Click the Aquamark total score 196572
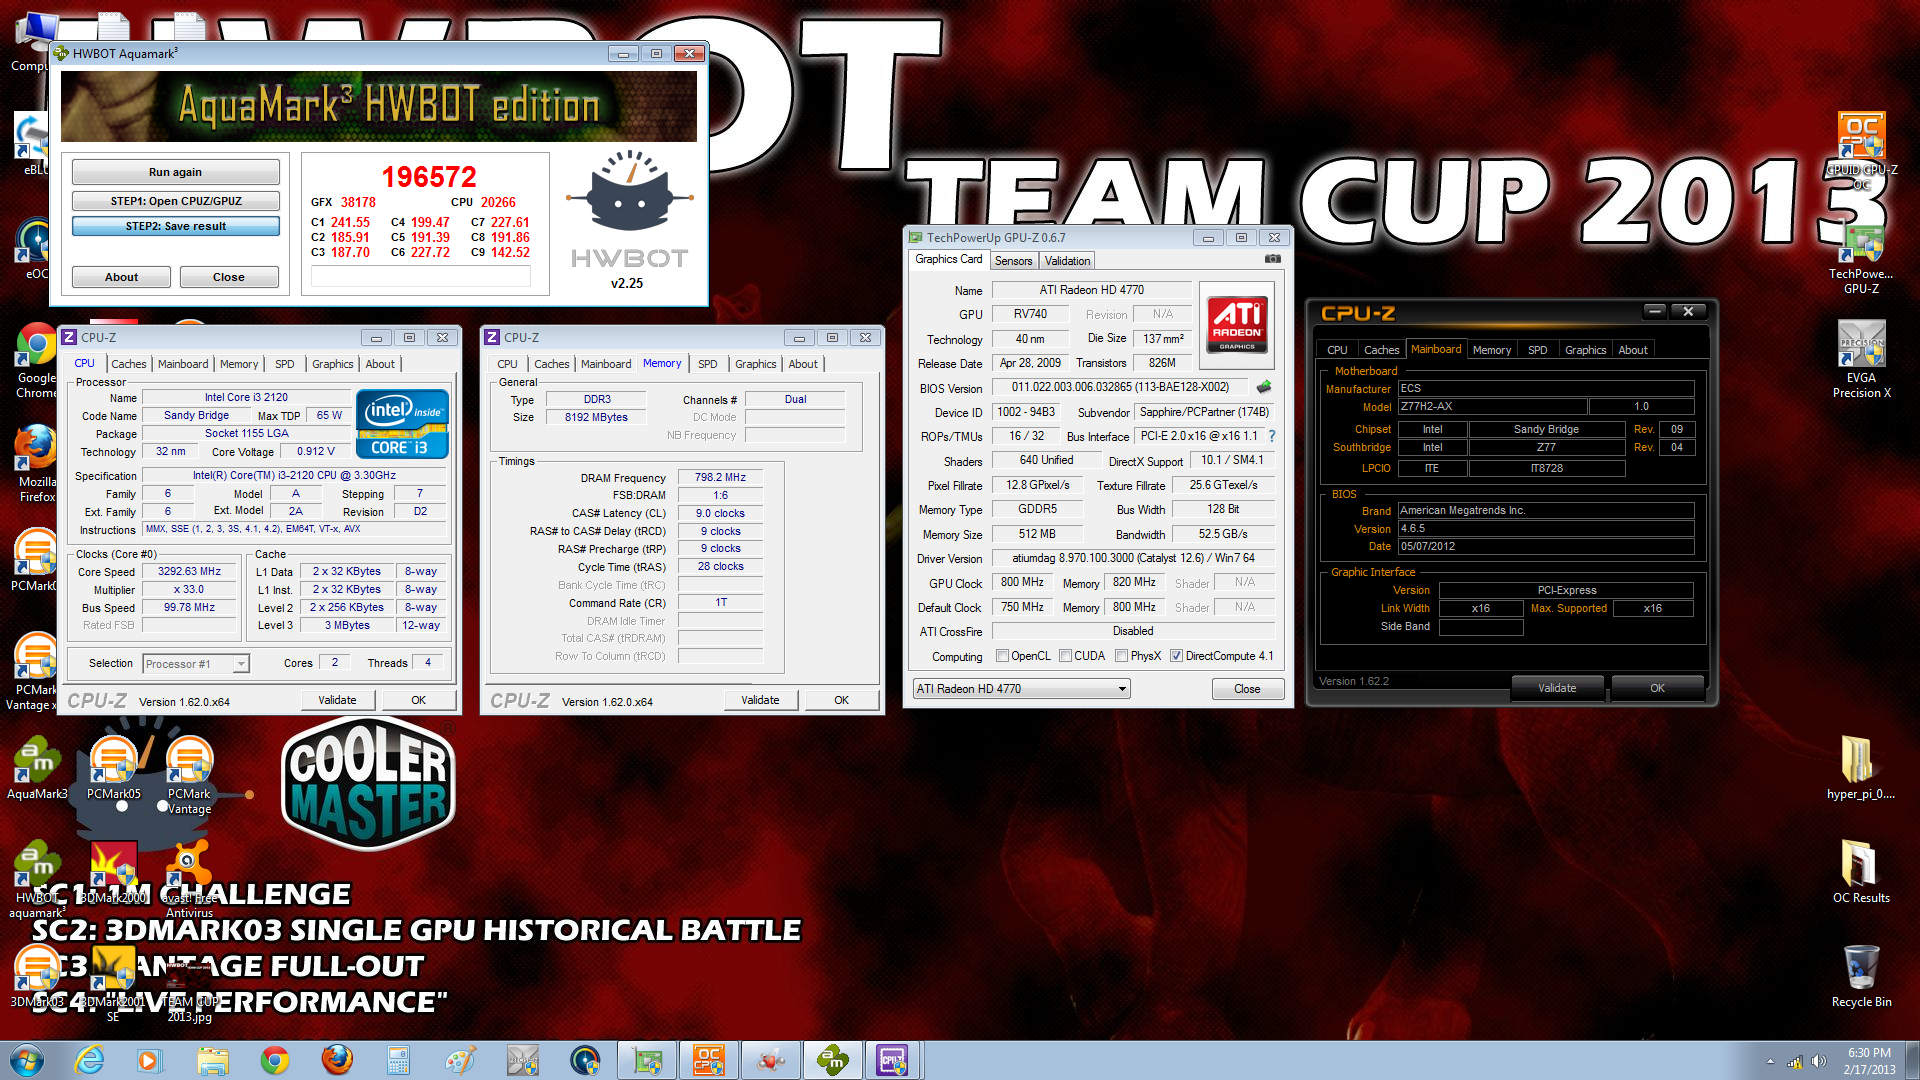 pyautogui.click(x=429, y=177)
